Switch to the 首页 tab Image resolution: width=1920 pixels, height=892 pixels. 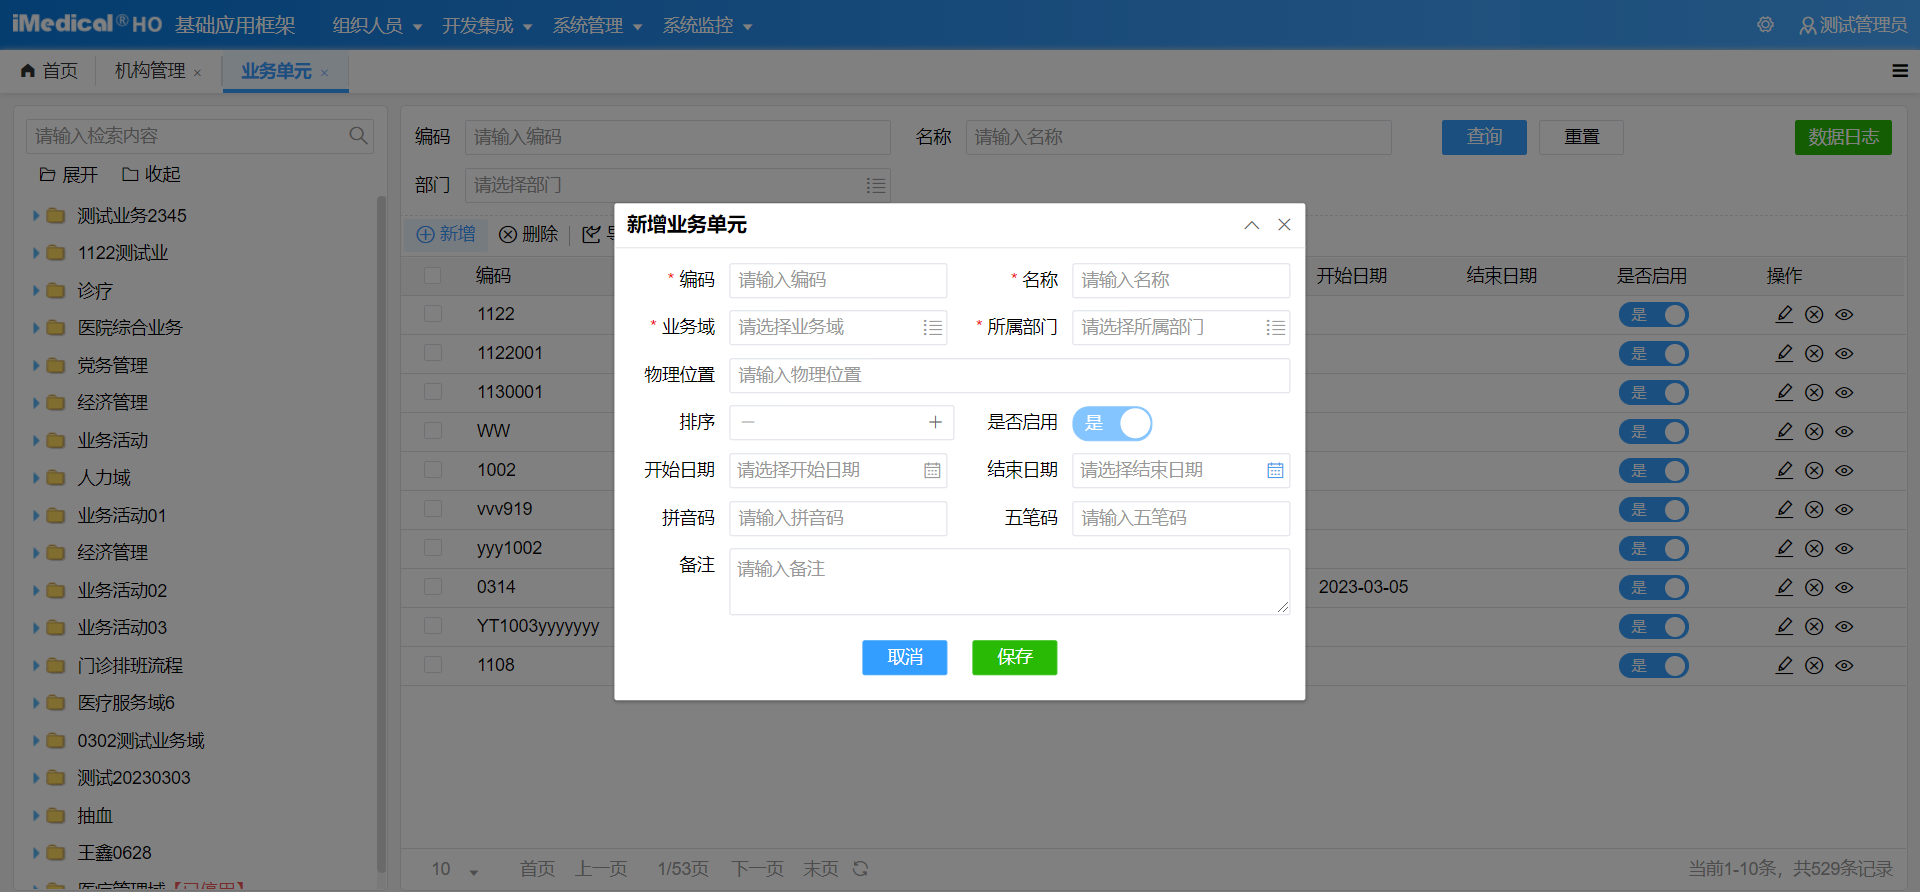coord(49,71)
